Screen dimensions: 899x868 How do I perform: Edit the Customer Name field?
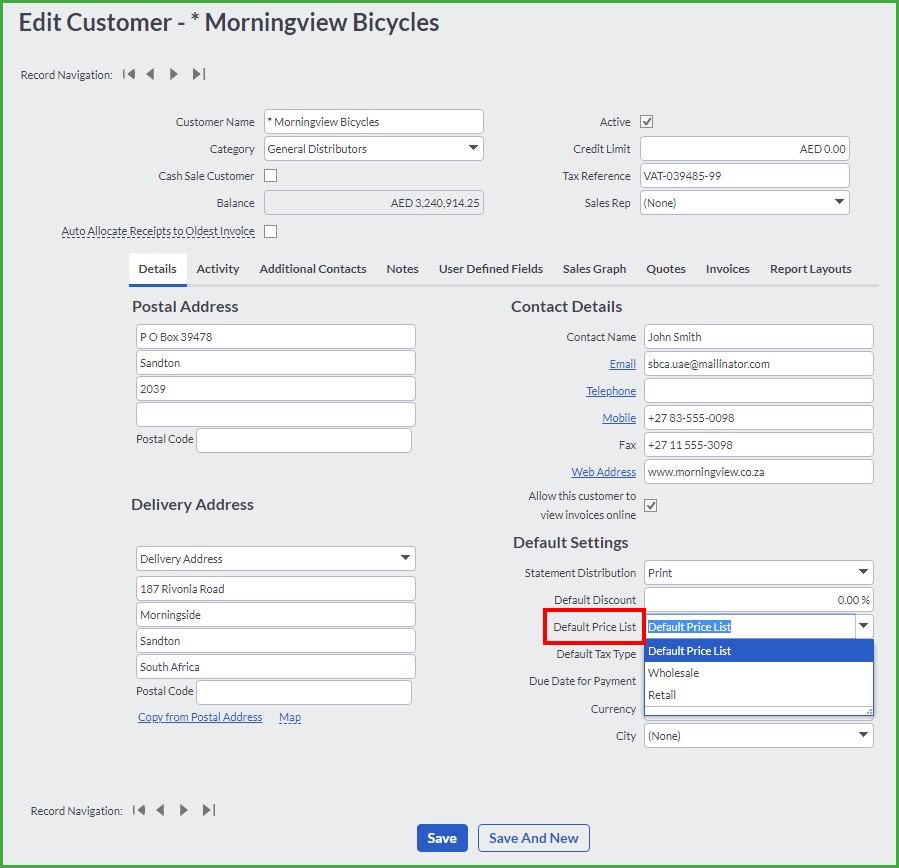(374, 122)
